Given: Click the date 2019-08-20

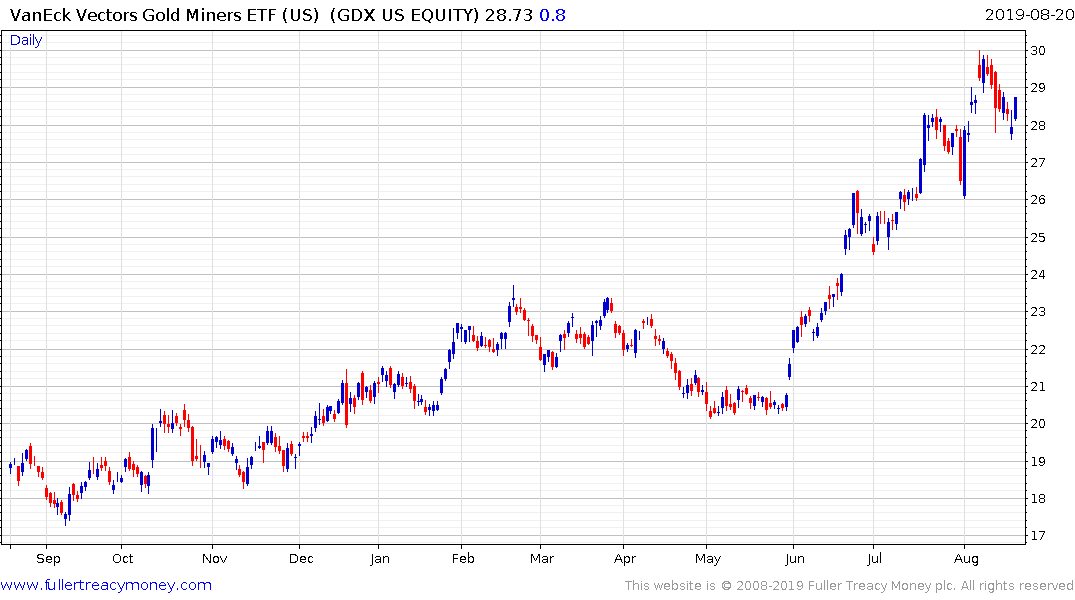Looking at the screenshot, I should [1029, 14].
